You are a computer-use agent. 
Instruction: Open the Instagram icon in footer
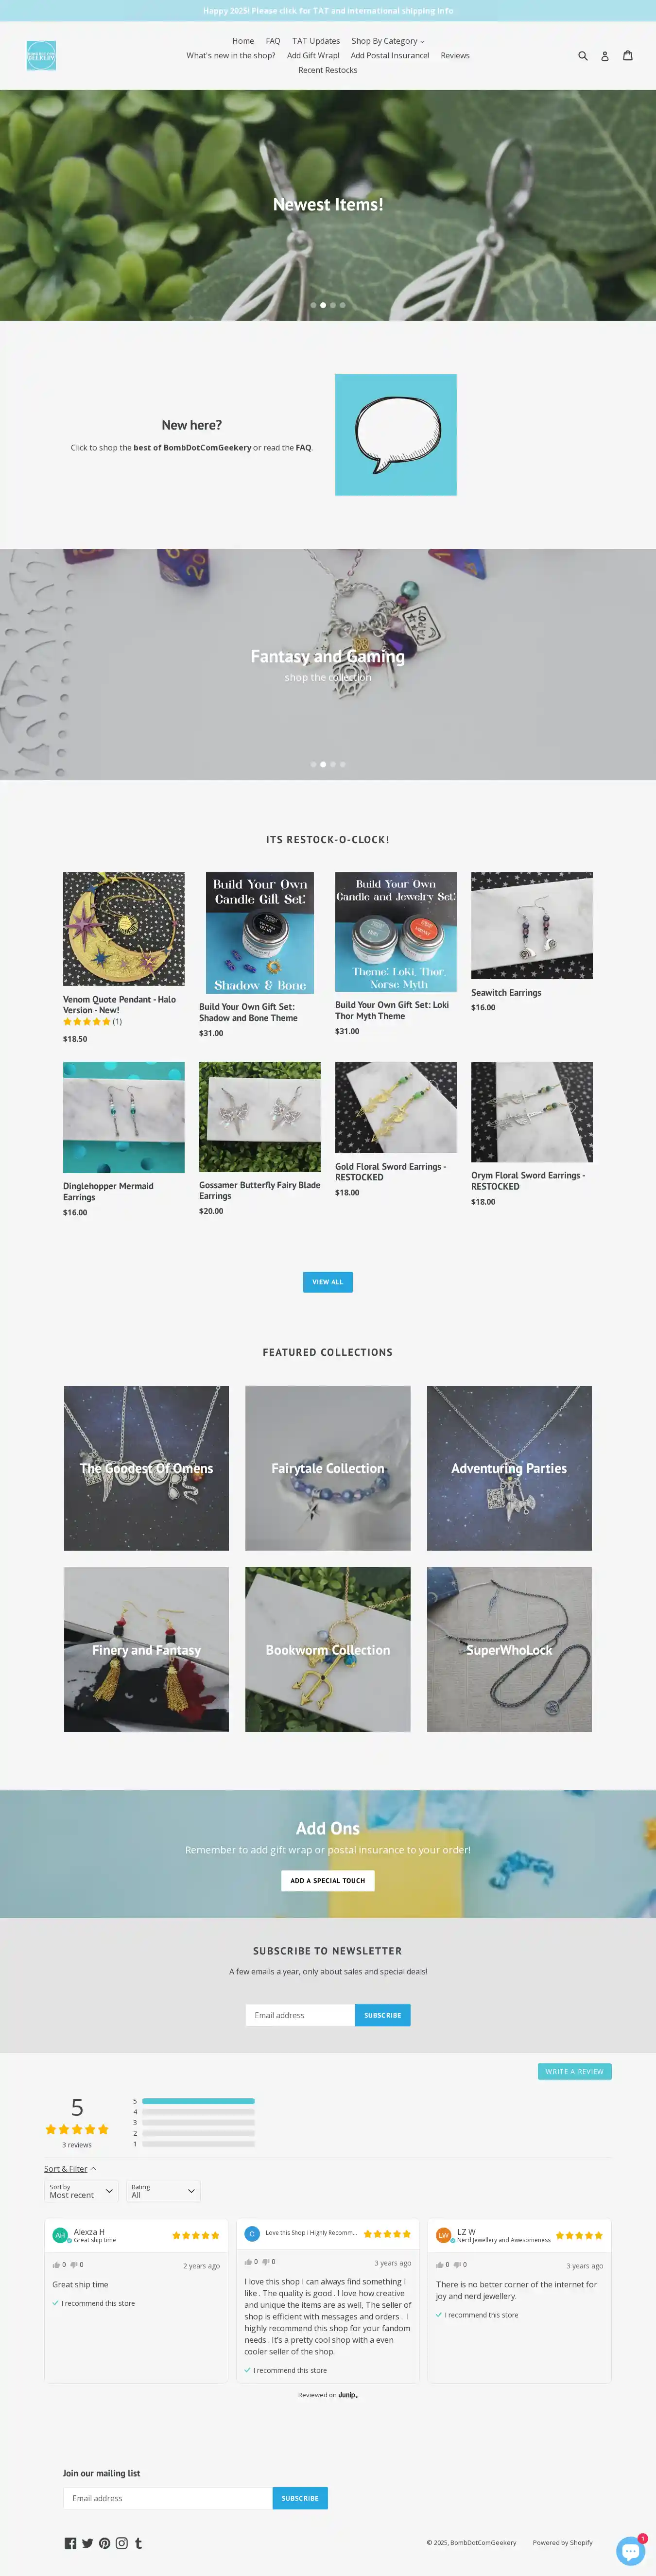click(x=121, y=2543)
